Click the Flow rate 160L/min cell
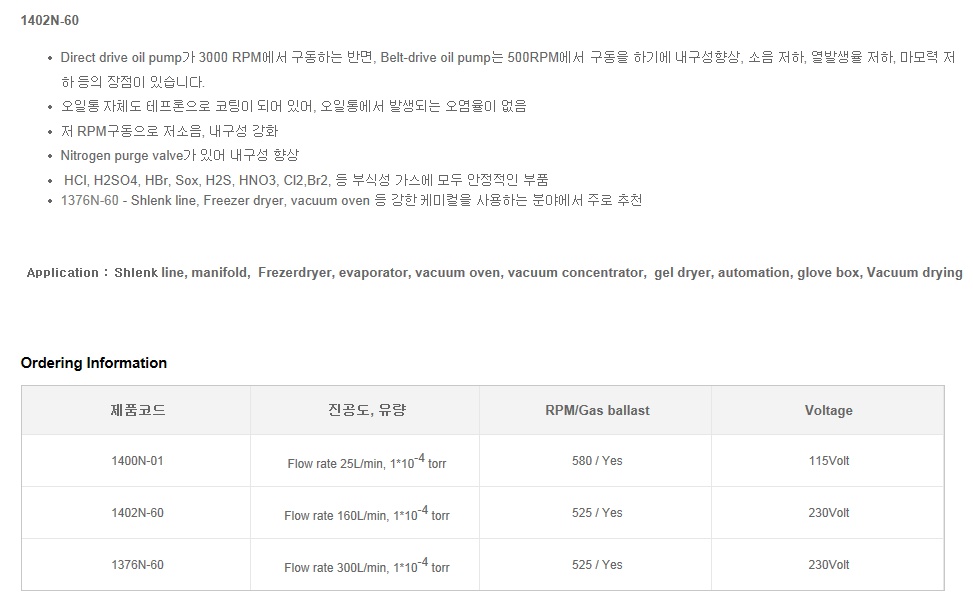The height and width of the screenshot is (611, 974). (366, 514)
